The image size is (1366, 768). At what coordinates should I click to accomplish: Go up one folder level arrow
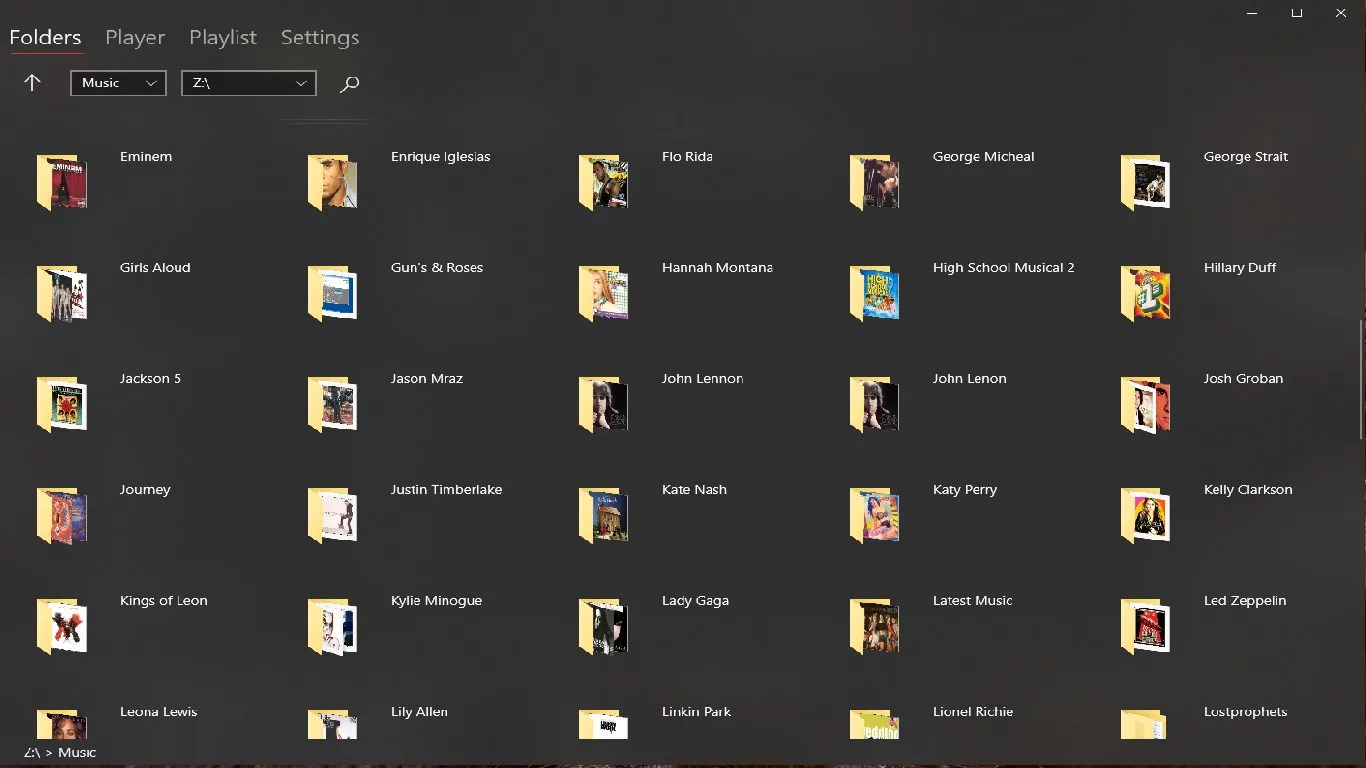(x=32, y=83)
